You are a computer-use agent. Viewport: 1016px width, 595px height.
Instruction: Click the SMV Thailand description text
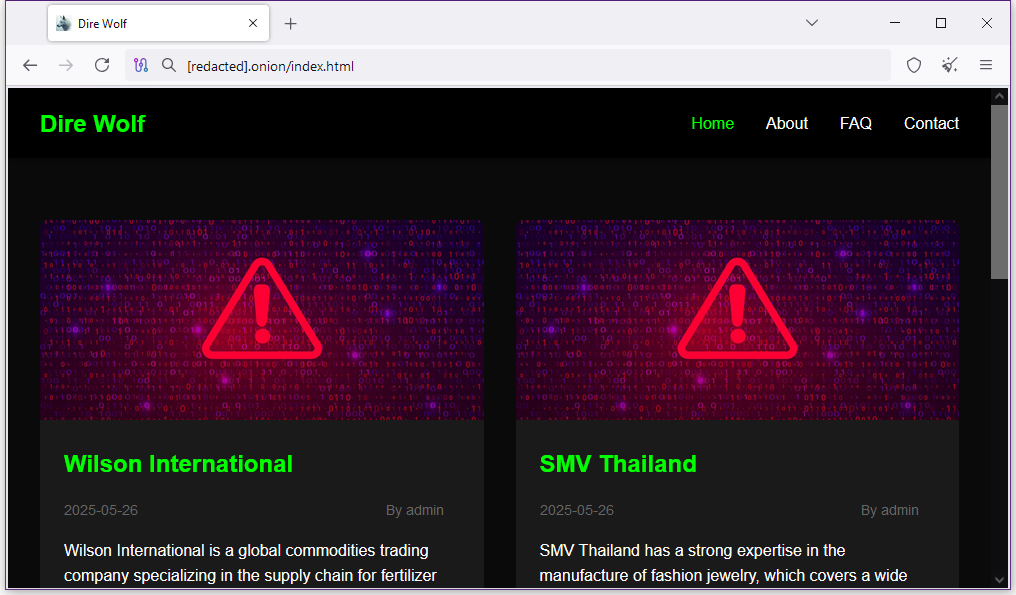click(723, 563)
